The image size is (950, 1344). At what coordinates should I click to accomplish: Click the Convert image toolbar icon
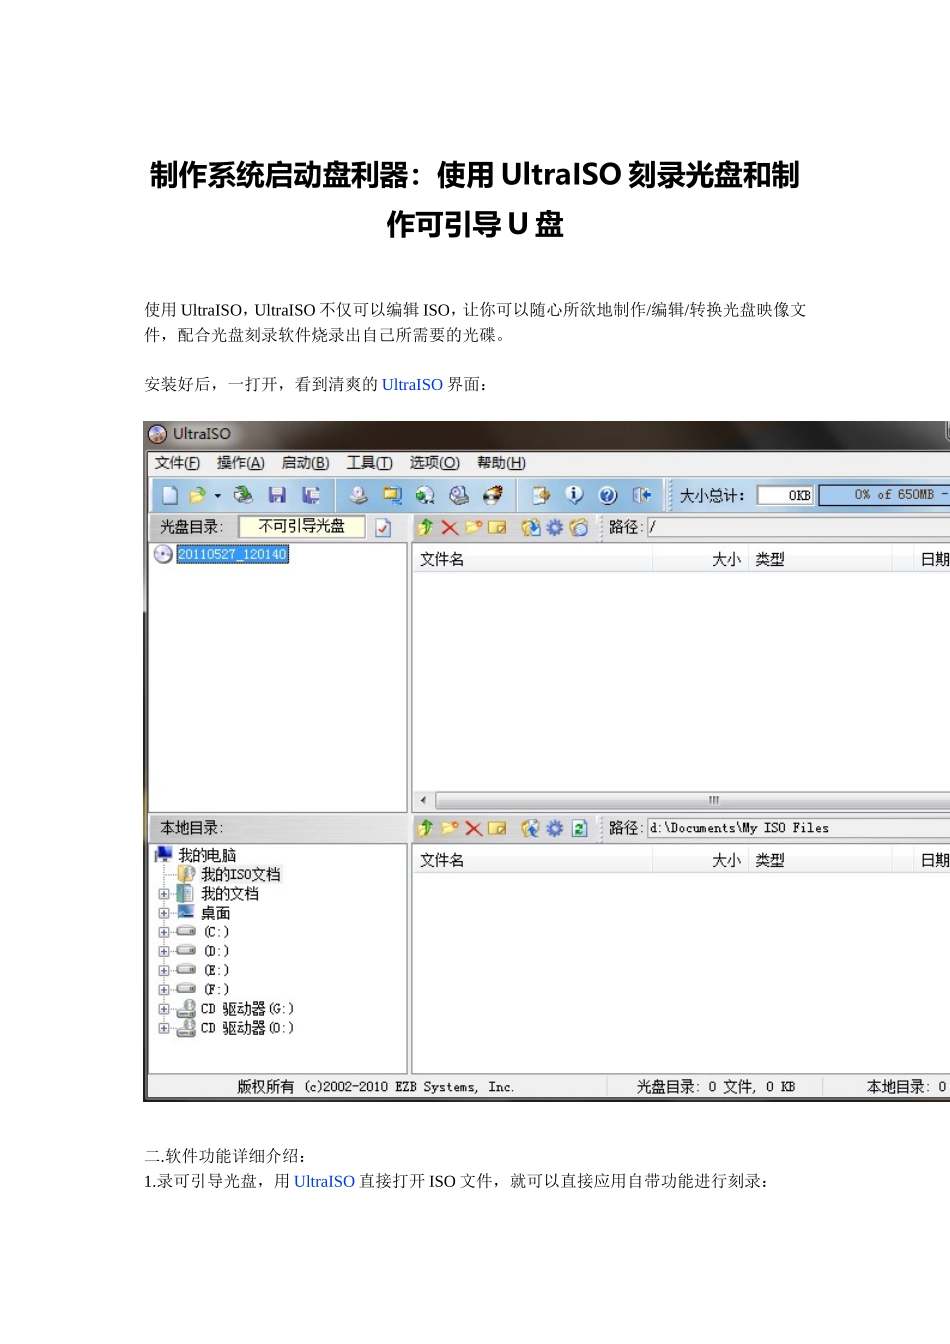point(425,495)
